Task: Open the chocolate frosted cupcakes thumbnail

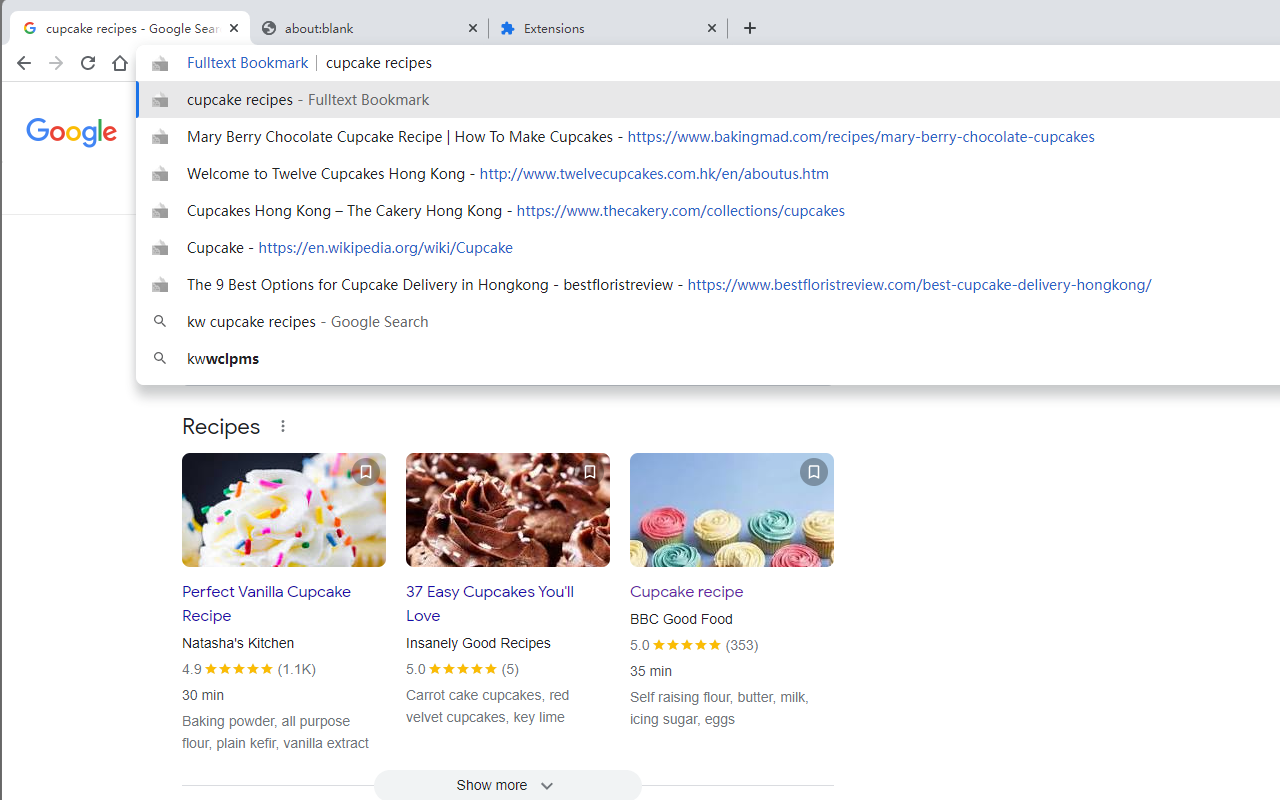Action: point(508,510)
